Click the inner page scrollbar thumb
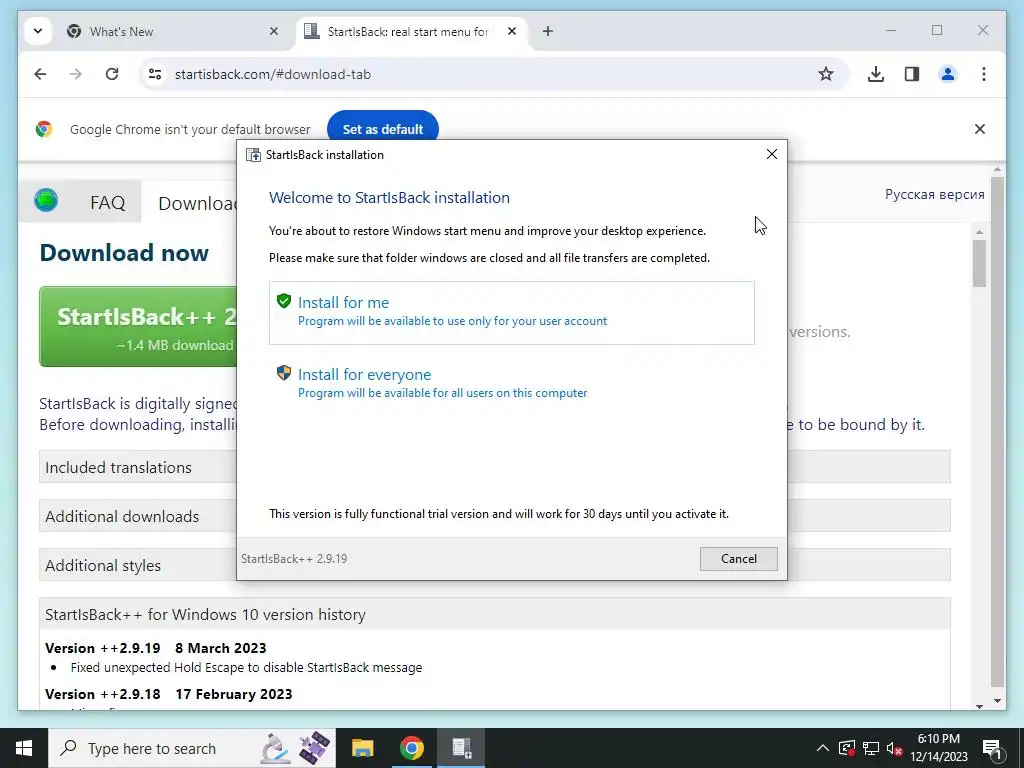 point(979,263)
